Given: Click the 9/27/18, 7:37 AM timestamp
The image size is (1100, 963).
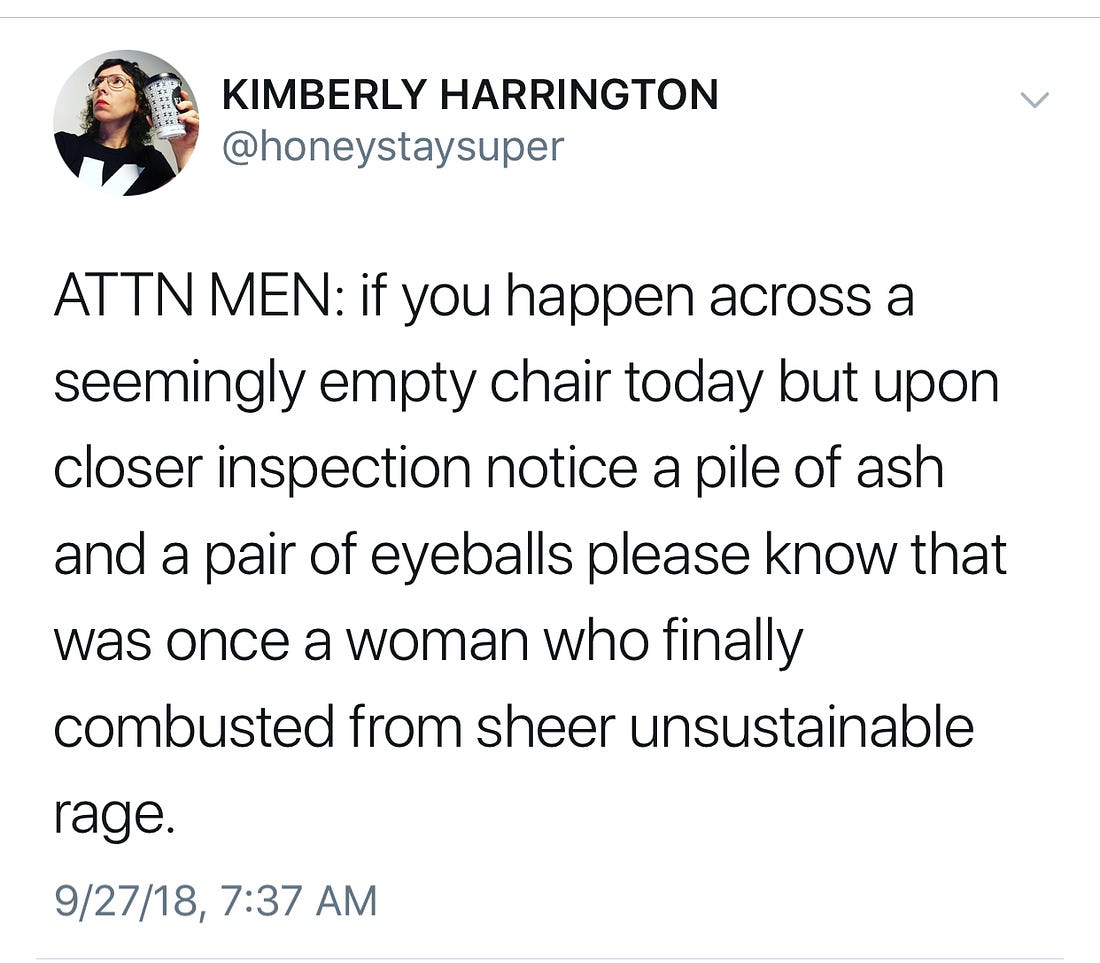Looking at the screenshot, I should click(216, 900).
